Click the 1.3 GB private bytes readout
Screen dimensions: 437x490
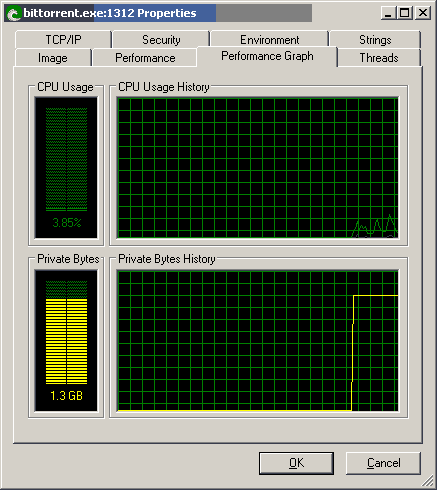click(x=66, y=396)
